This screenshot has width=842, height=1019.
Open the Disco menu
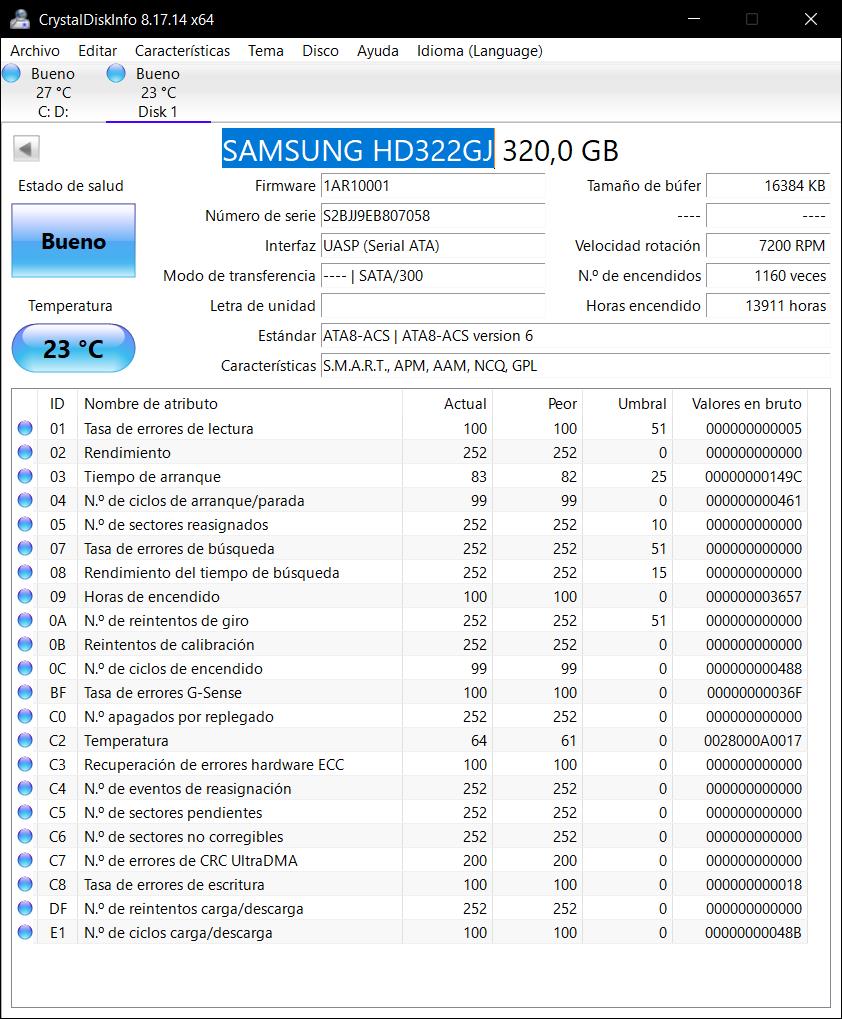(320, 51)
